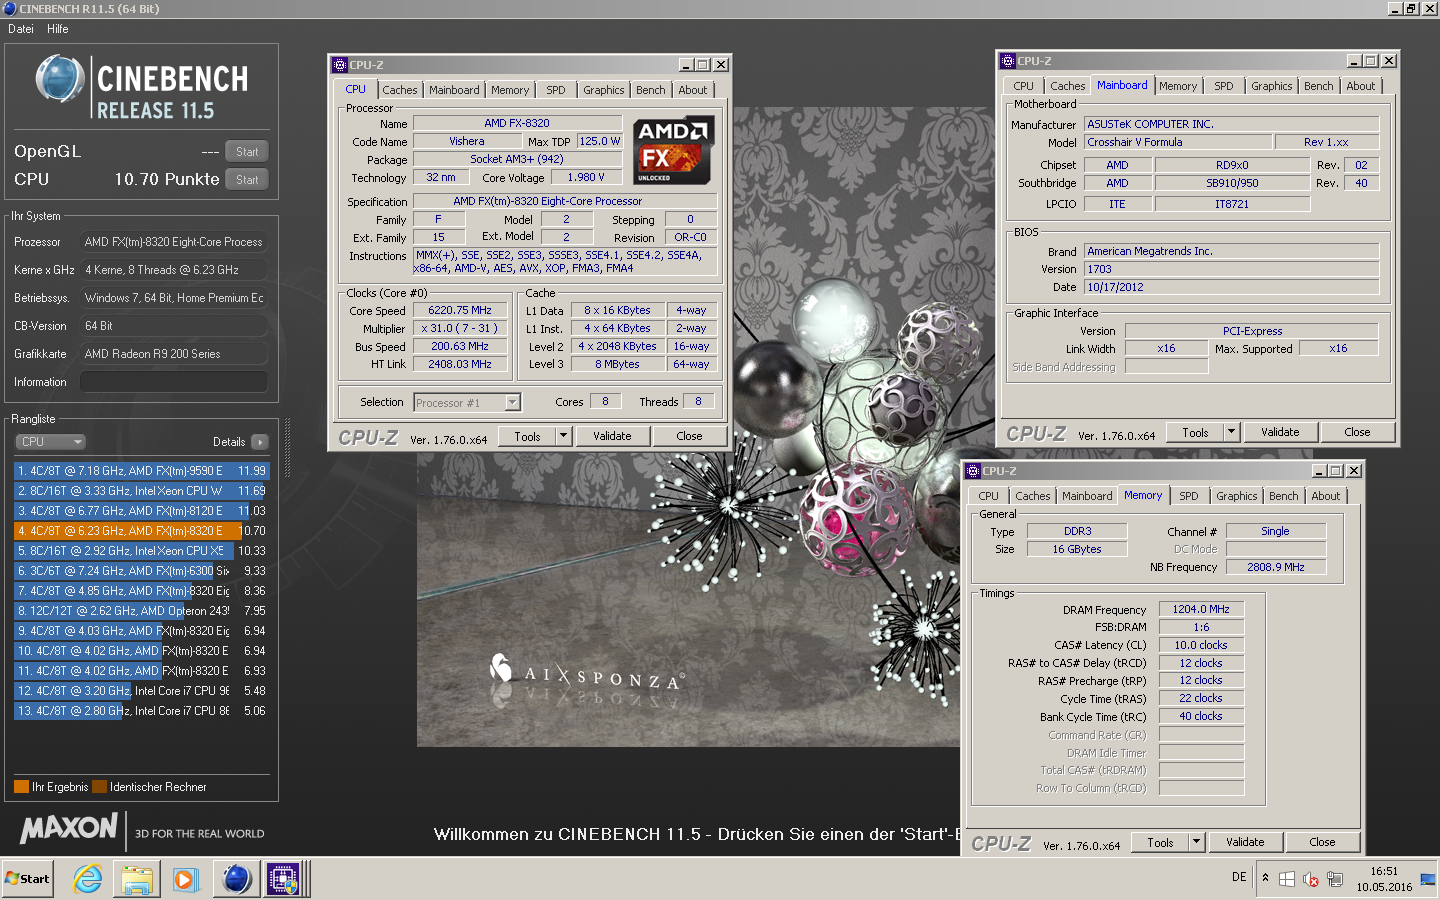Click the network tray icon
Screen dimensions: 1440x900
1334,879
